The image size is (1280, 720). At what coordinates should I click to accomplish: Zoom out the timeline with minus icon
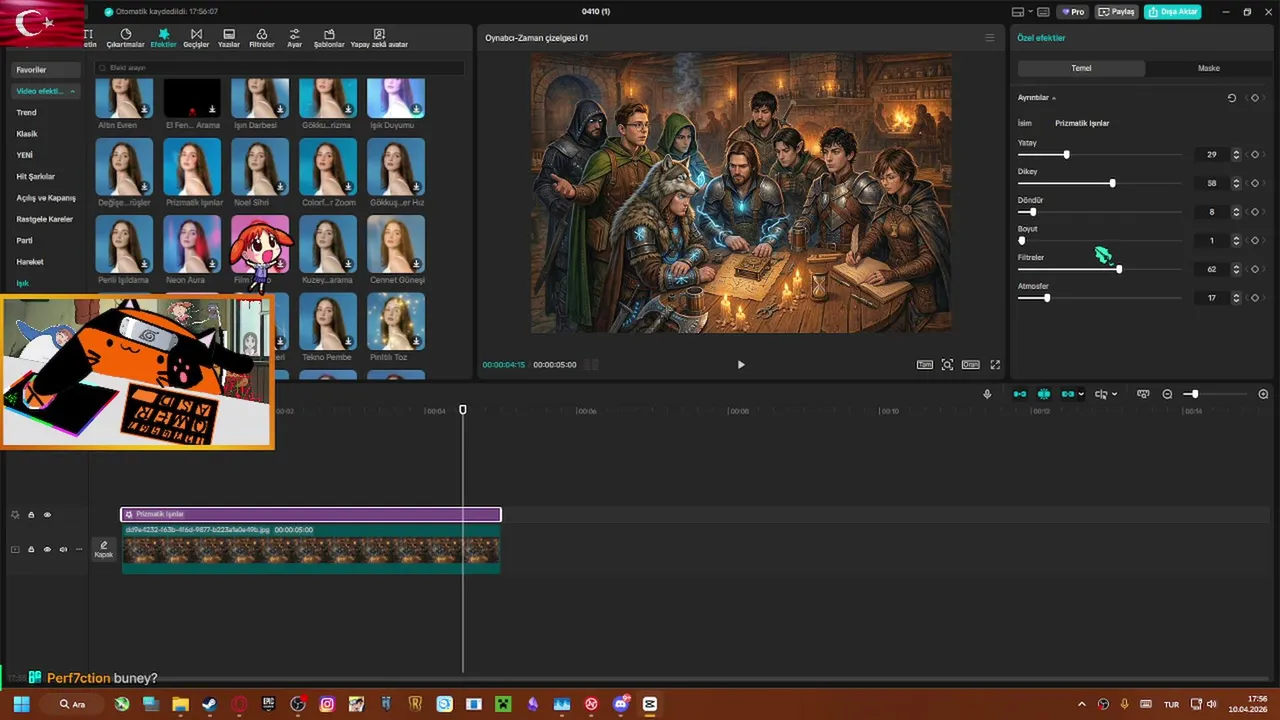1167,394
